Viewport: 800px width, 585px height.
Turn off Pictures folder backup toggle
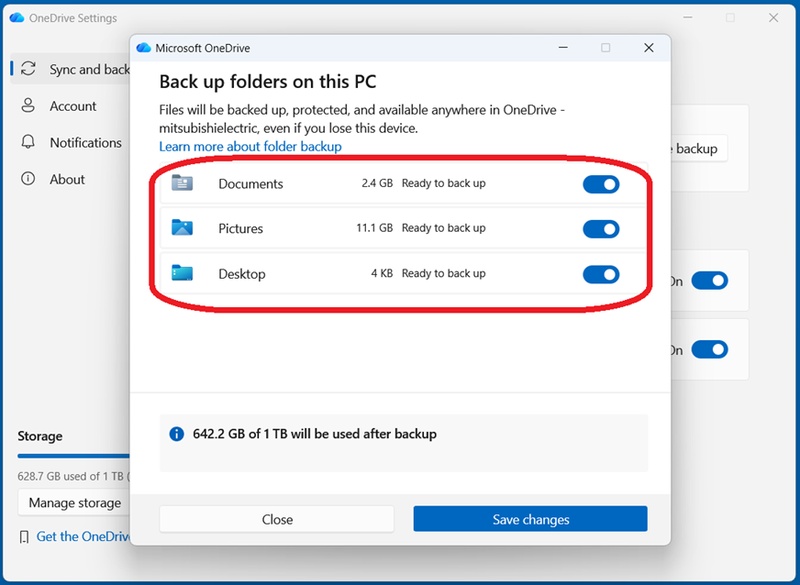click(x=601, y=229)
